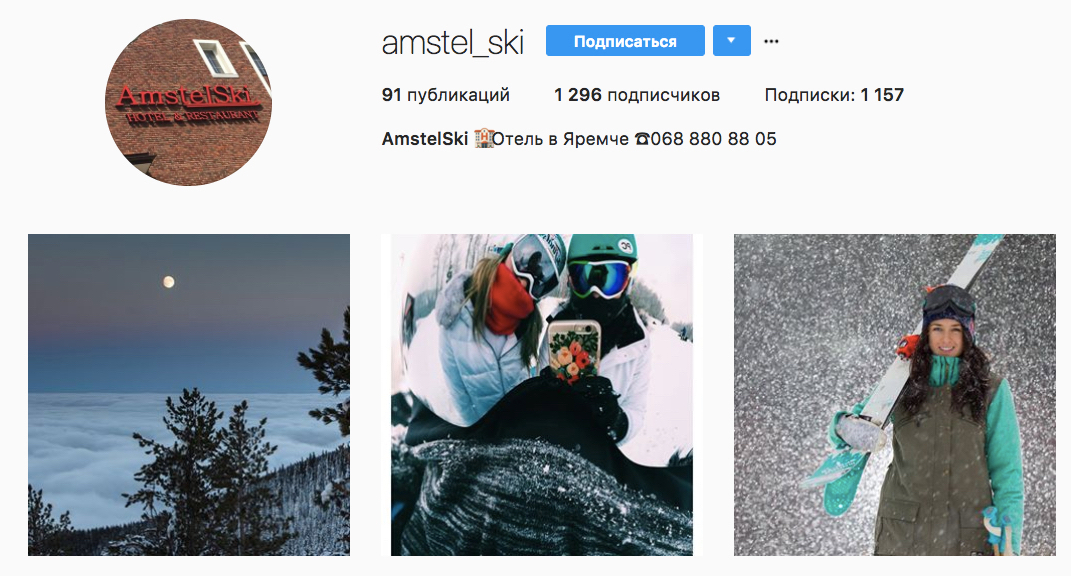Click the floral phone case in the selfie
Screen dimensions: 1071x576
click(x=575, y=351)
